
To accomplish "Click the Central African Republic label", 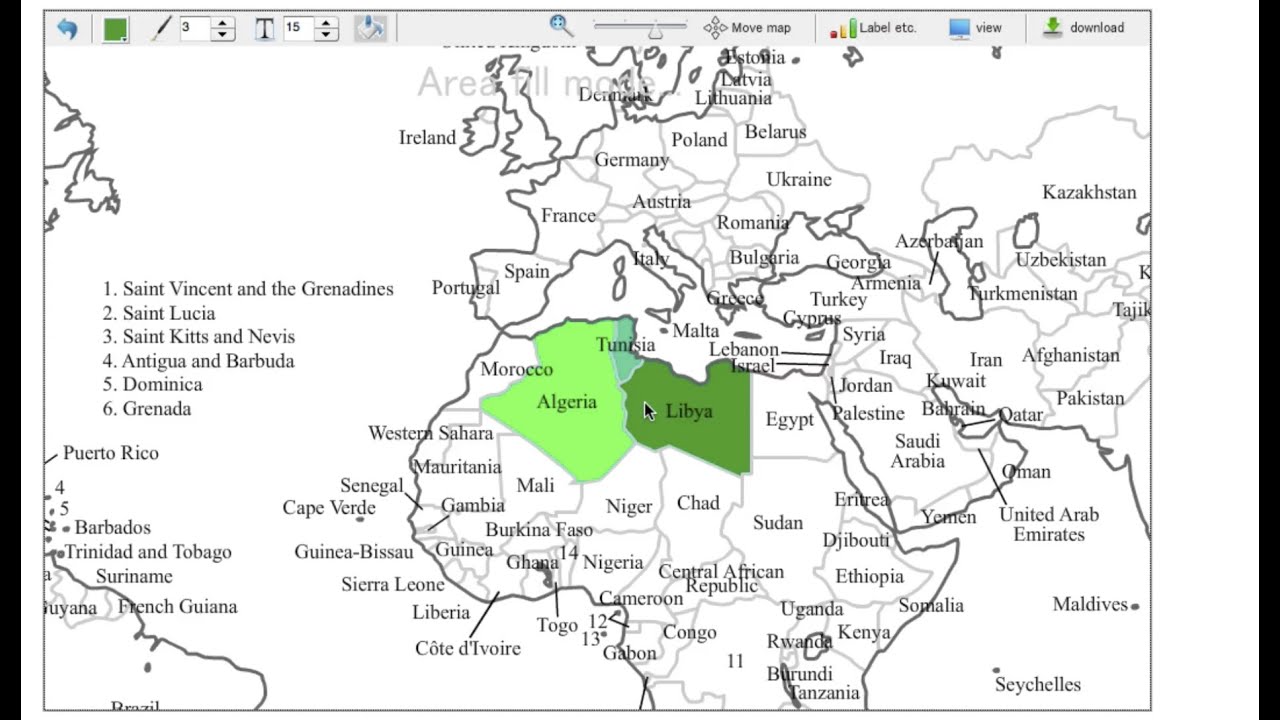I will coord(721,578).
